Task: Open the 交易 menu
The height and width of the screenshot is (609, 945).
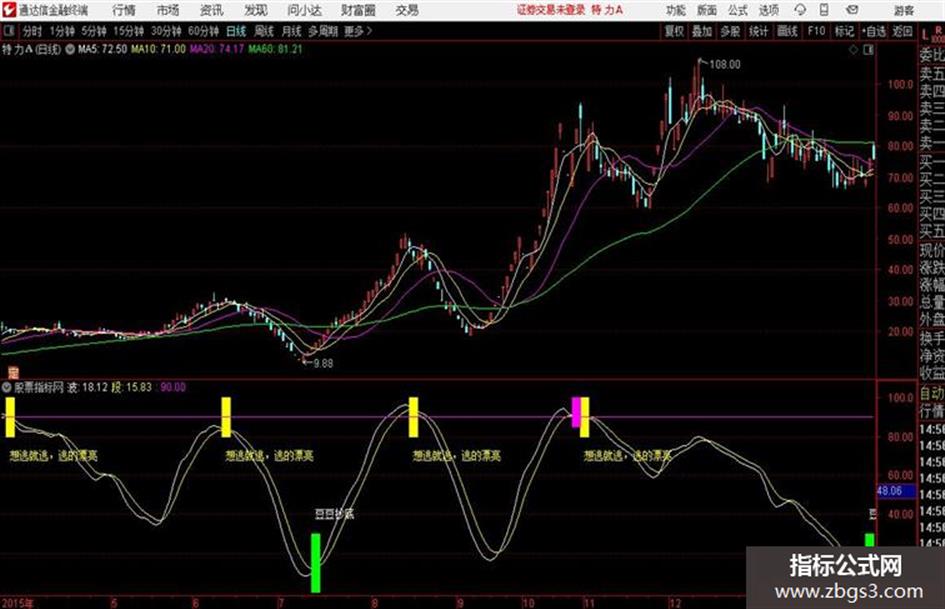Action: [407, 10]
